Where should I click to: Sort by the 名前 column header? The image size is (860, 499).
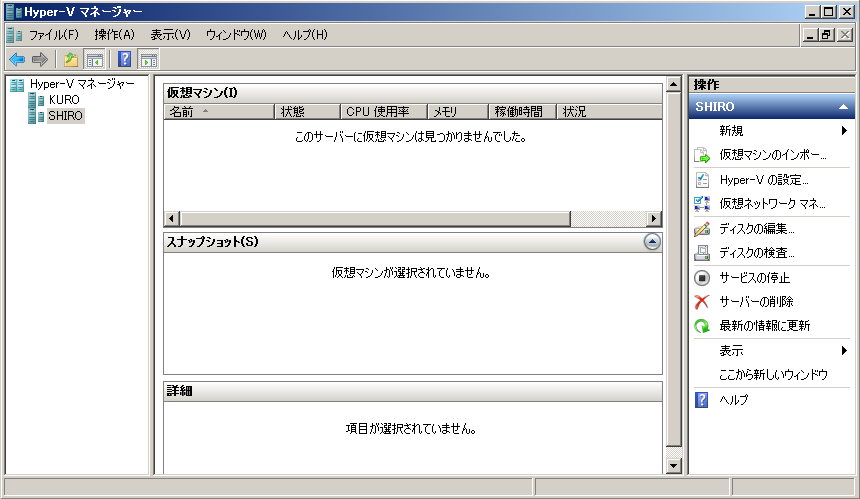coord(219,112)
